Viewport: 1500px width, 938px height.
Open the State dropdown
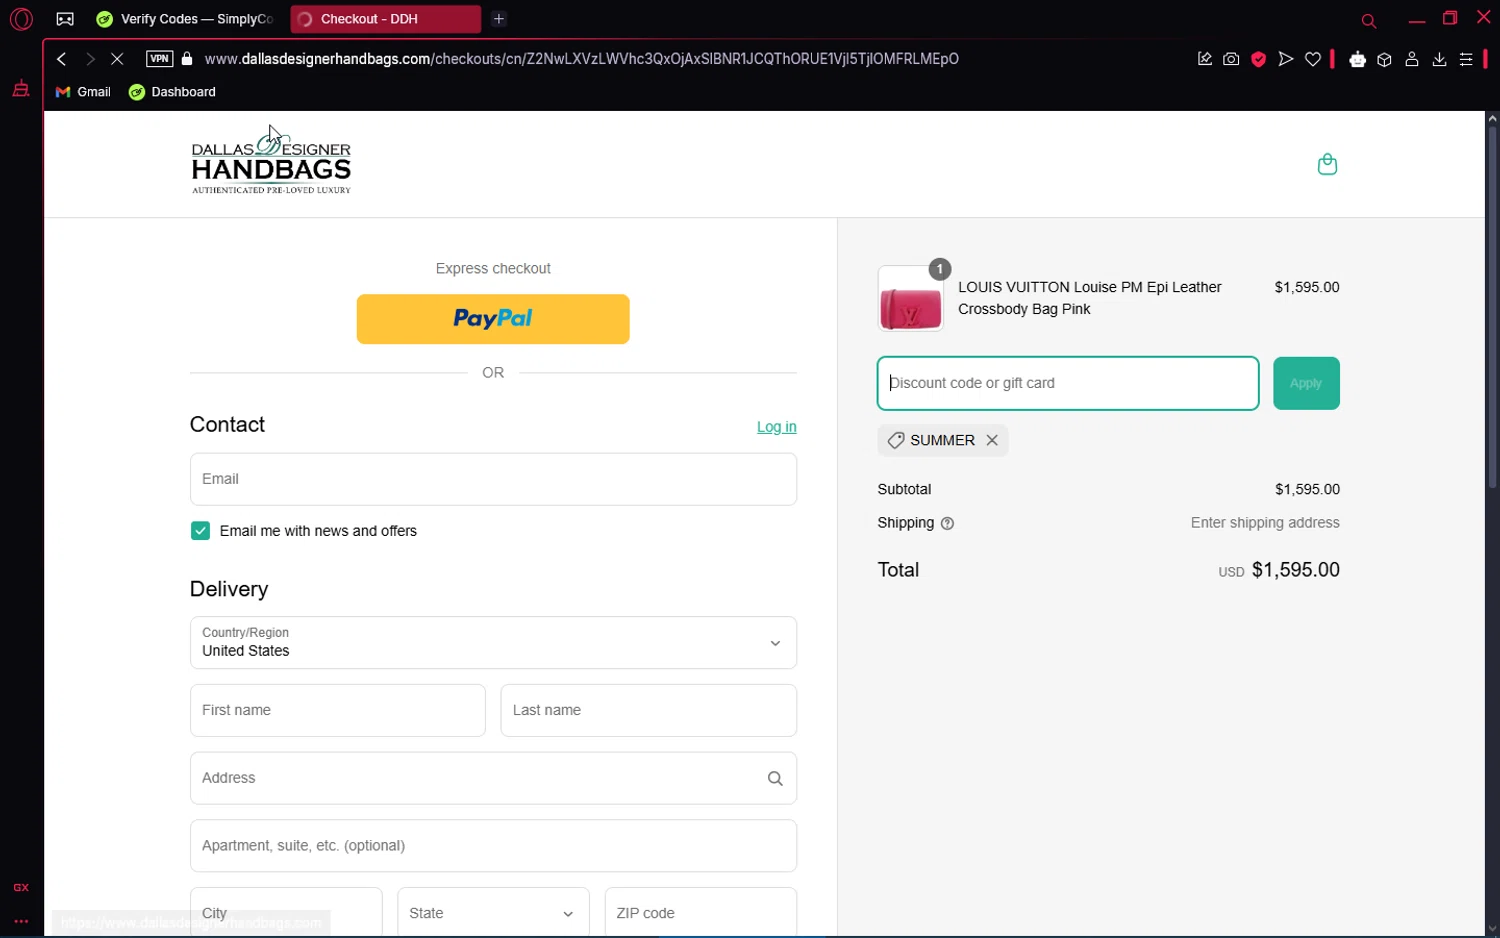pos(493,912)
